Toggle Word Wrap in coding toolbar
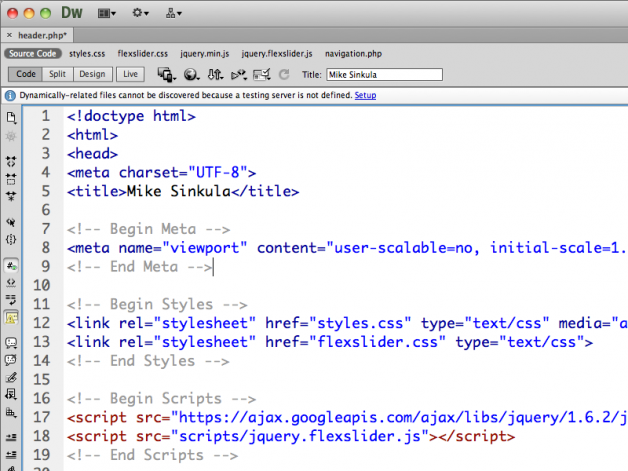Image resolution: width=628 pixels, height=471 pixels. tap(11, 300)
